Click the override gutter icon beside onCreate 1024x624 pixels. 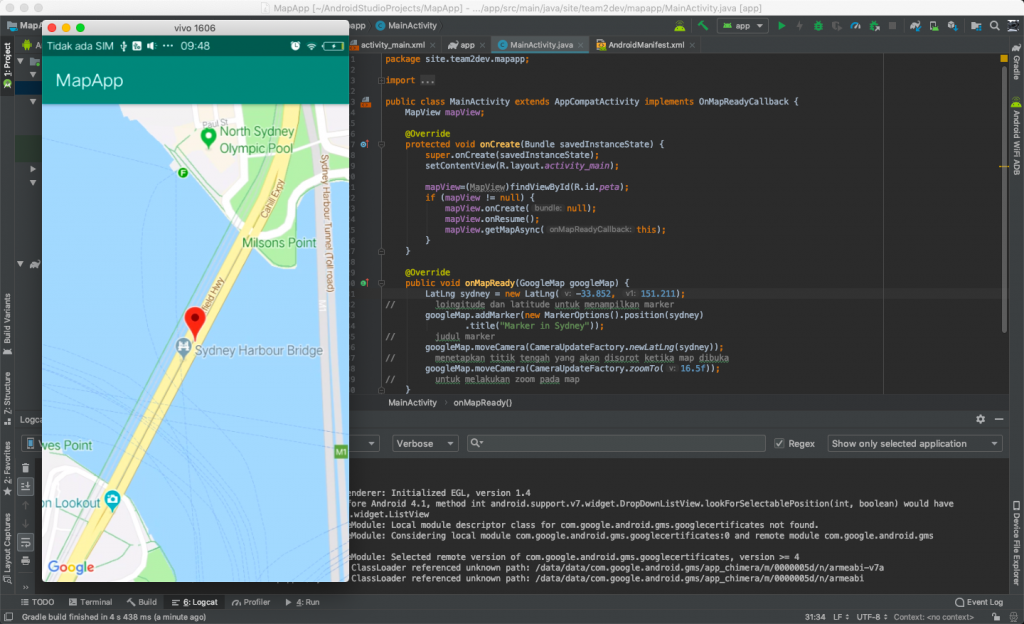pos(364,144)
